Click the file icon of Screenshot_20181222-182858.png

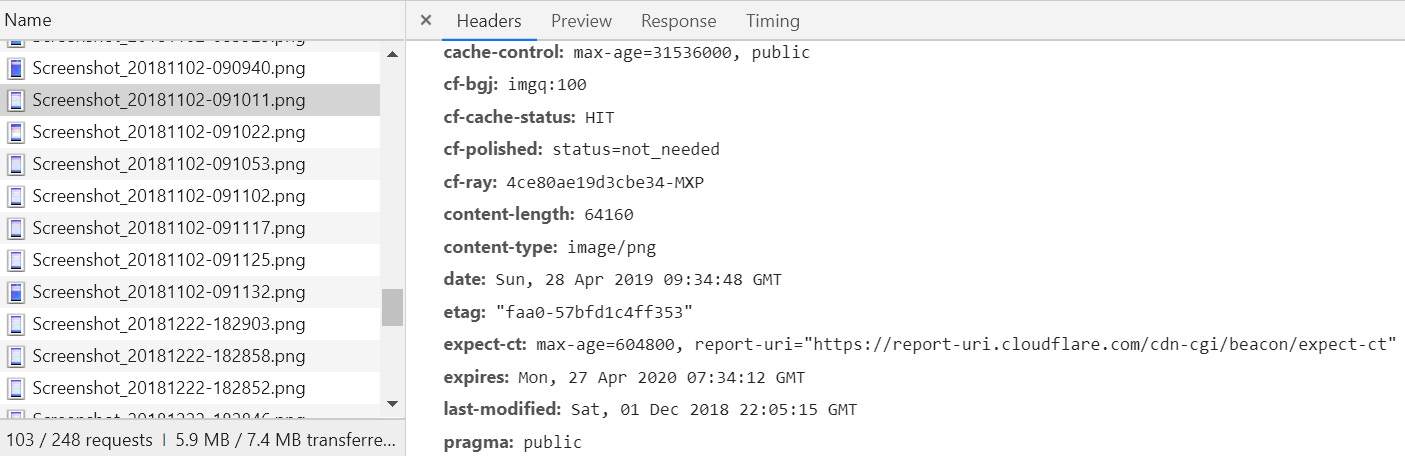coord(16,357)
